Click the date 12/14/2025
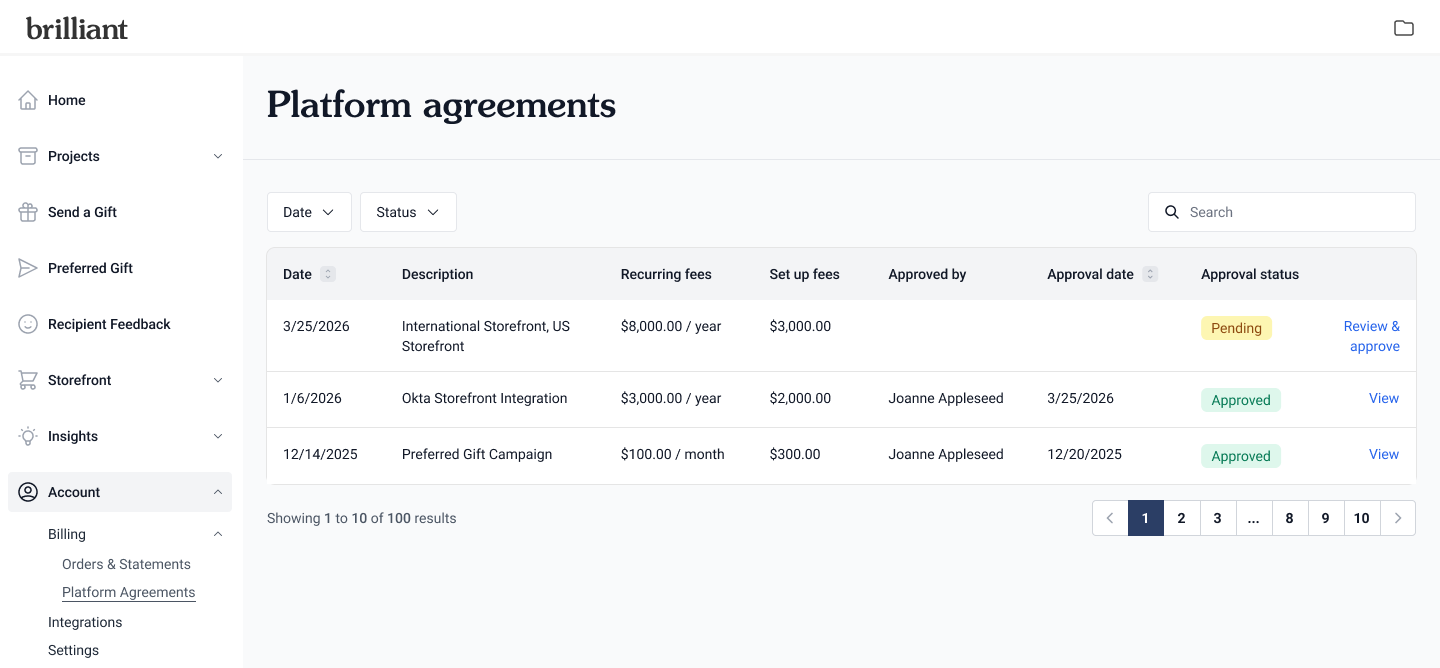Screen dimensions: 1440x668 pyautogui.click(x=320, y=454)
